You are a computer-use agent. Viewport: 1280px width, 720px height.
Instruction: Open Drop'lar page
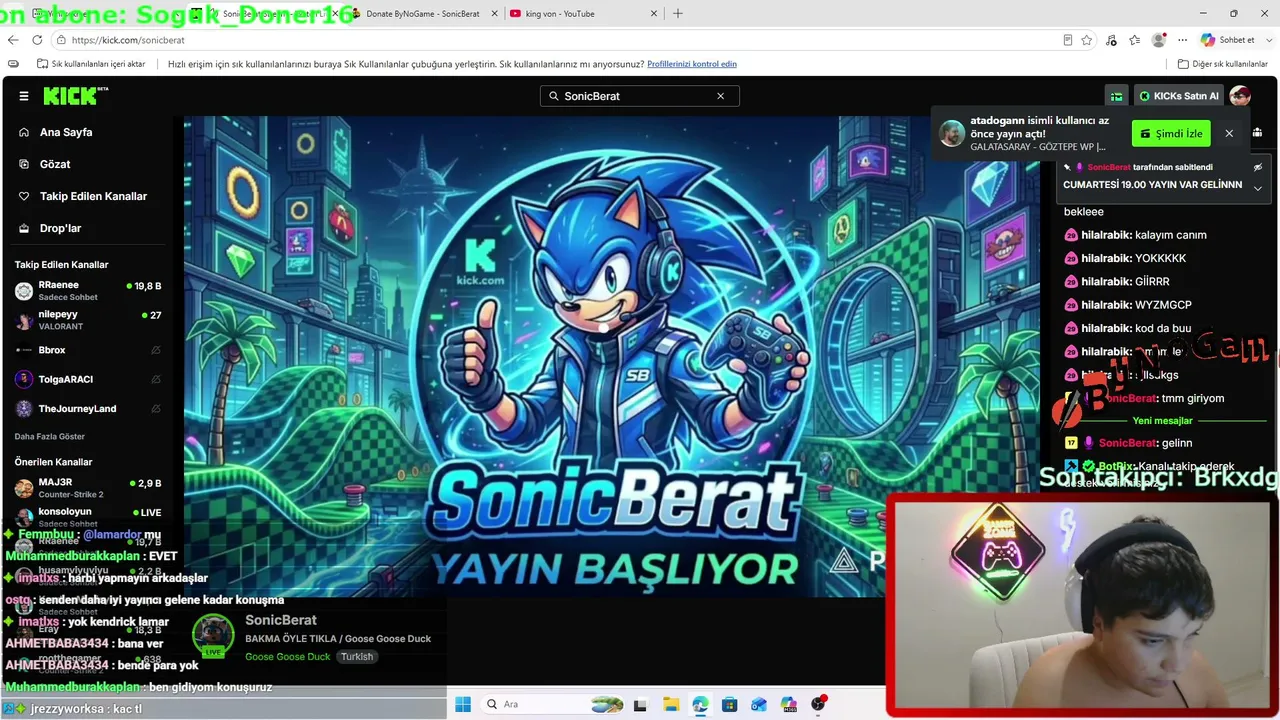tap(60, 228)
